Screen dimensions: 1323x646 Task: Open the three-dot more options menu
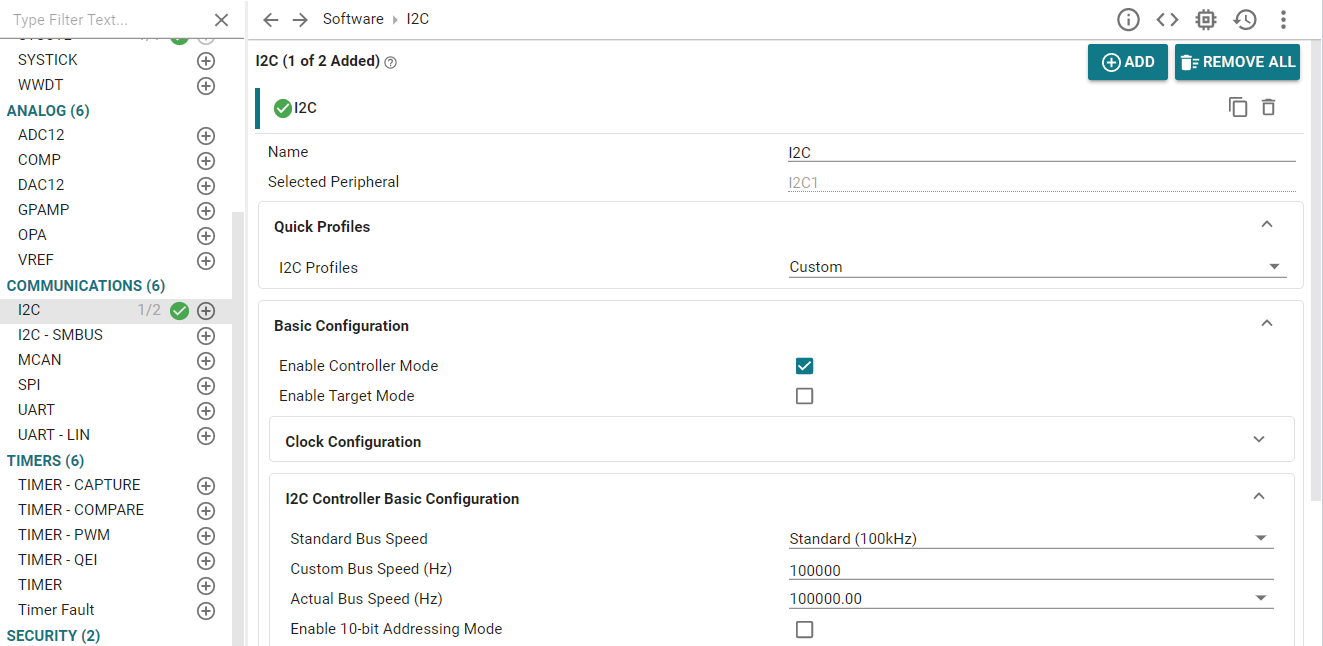[x=1284, y=20]
